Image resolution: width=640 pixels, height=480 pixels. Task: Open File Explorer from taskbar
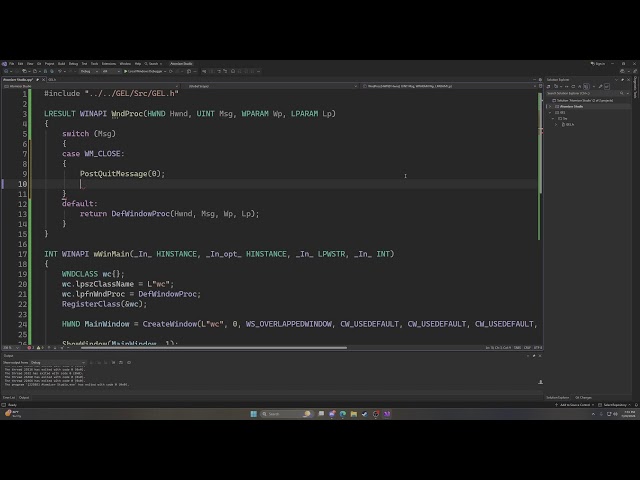354,414
